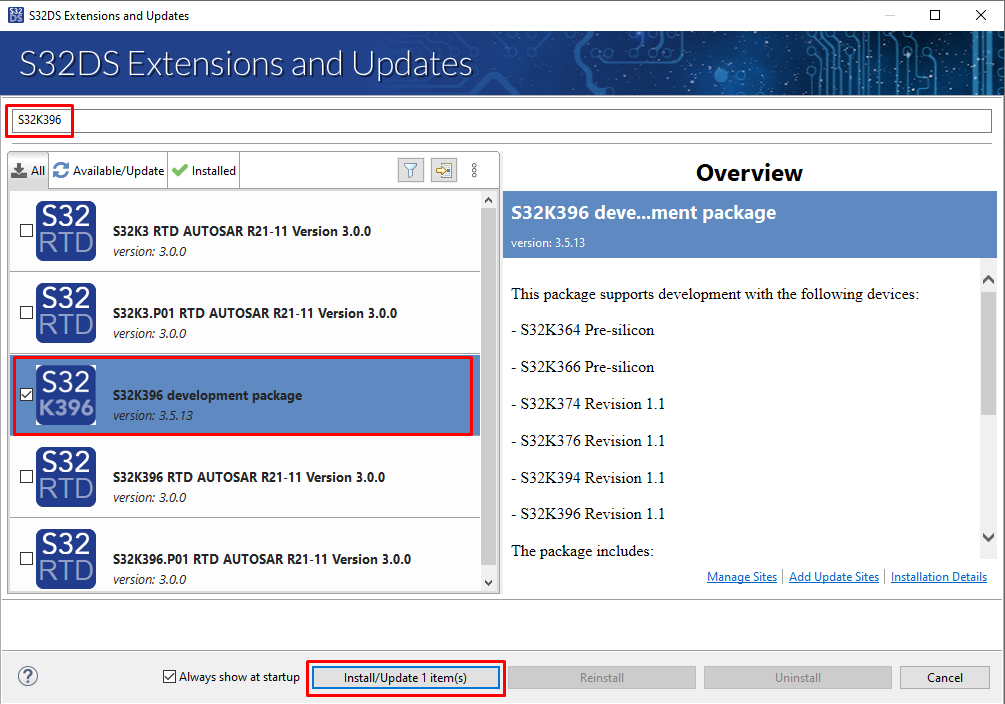Click Overview pane scroll down arrow
This screenshot has height=704, width=1005.
[x=988, y=537]
